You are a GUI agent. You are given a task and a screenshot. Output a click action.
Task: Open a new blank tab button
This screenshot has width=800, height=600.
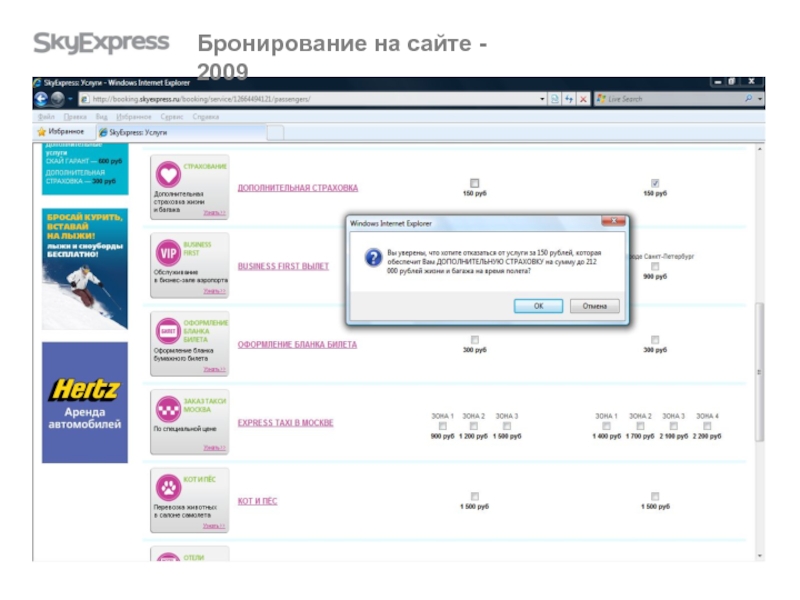tap(276, 133)
